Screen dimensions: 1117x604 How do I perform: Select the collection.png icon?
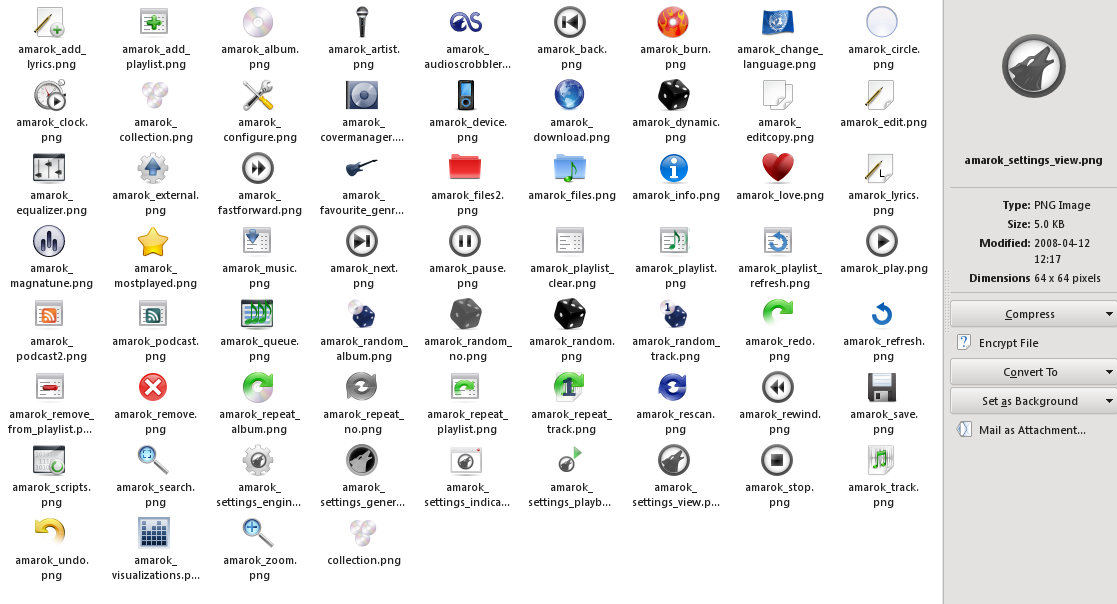point(362,533)
